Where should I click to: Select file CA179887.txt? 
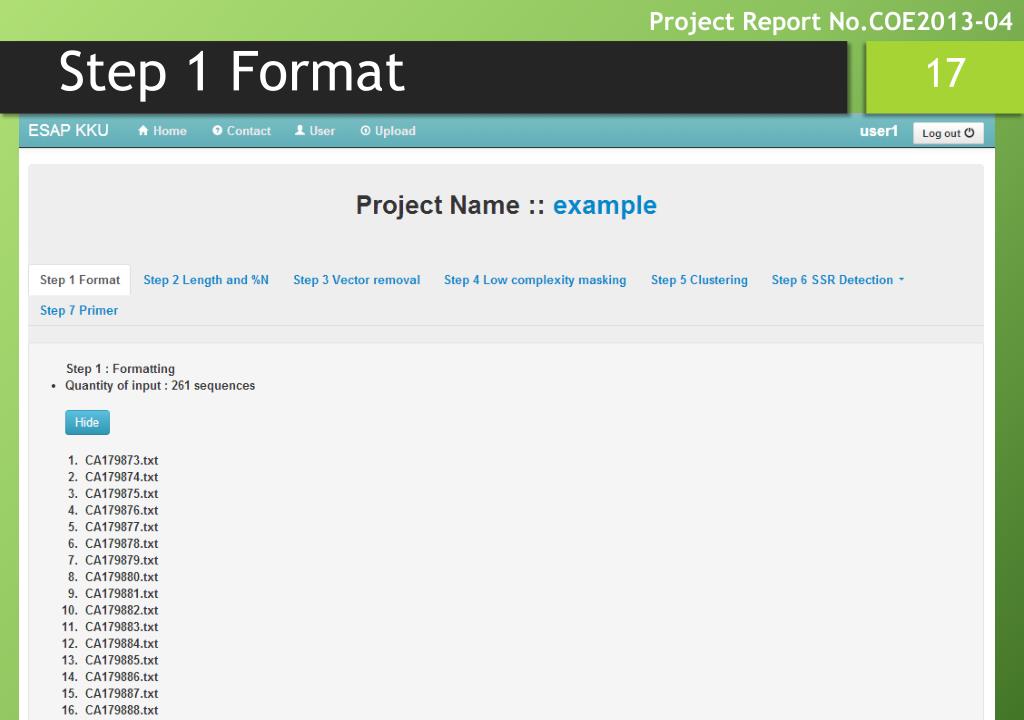pyautogui.click(x=121, y=693)
